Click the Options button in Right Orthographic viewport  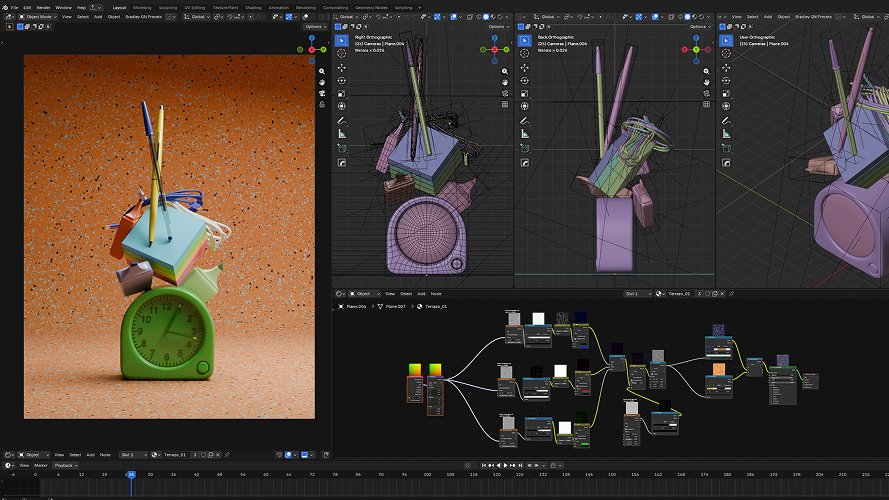pyautogui.click(x=497, y=27)
